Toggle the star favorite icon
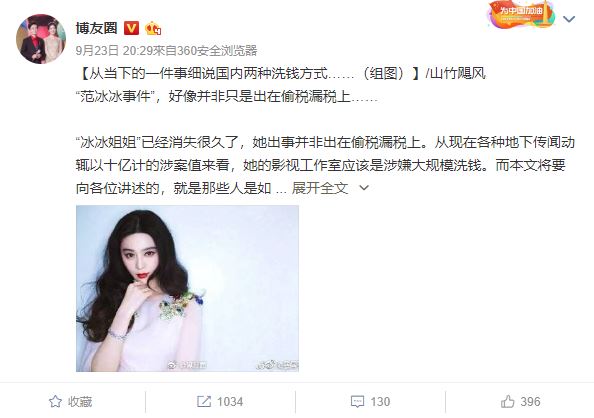594x418 pixels. [x=55, y=402]
